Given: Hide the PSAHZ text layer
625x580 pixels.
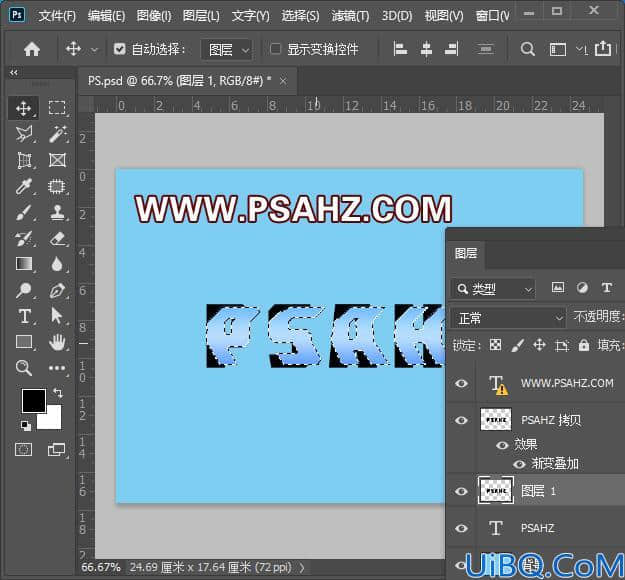Looking at the screenshot, I should pos(461,528).
